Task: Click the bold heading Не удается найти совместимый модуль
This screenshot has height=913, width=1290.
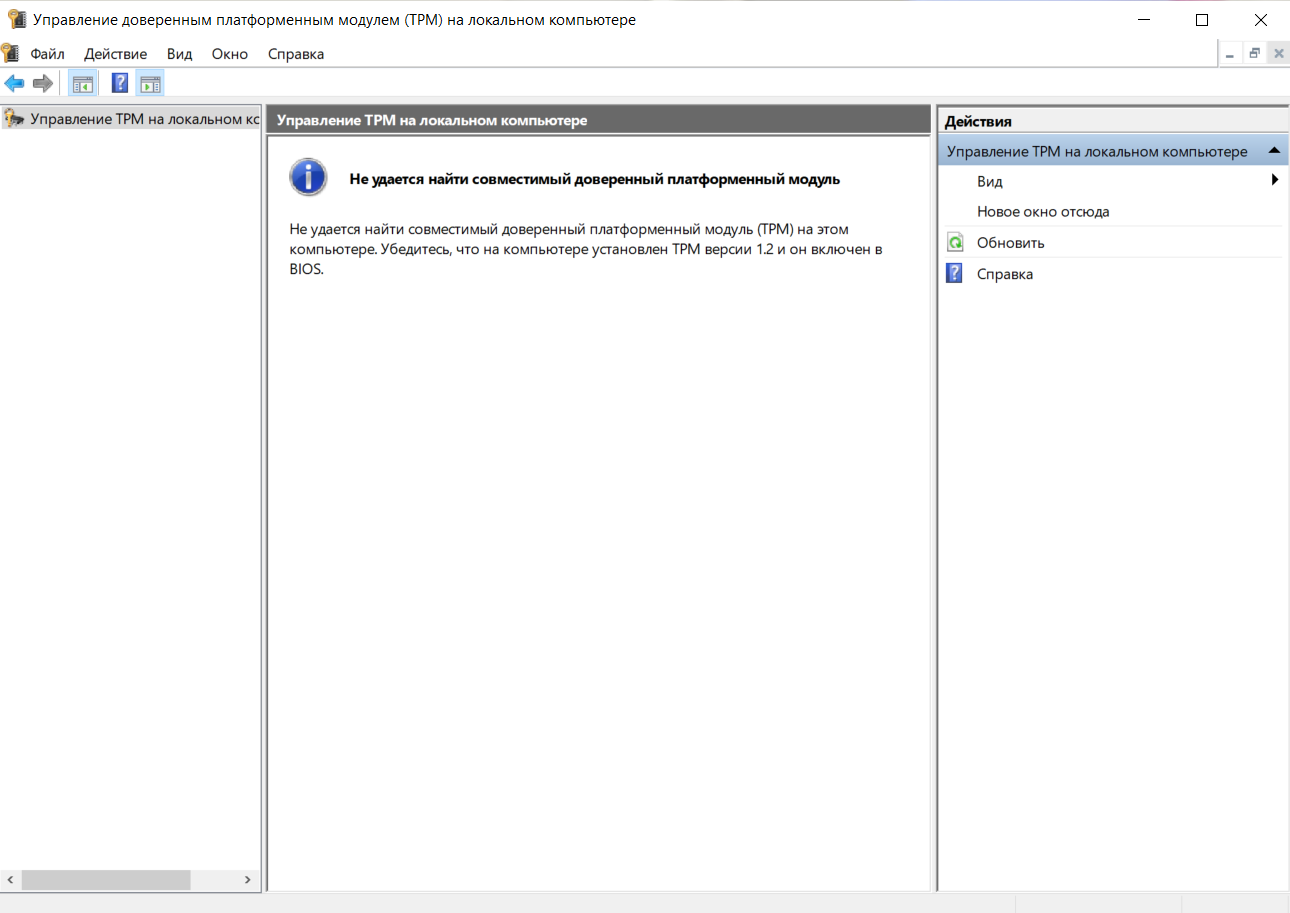Action: (x=594, y=180)
